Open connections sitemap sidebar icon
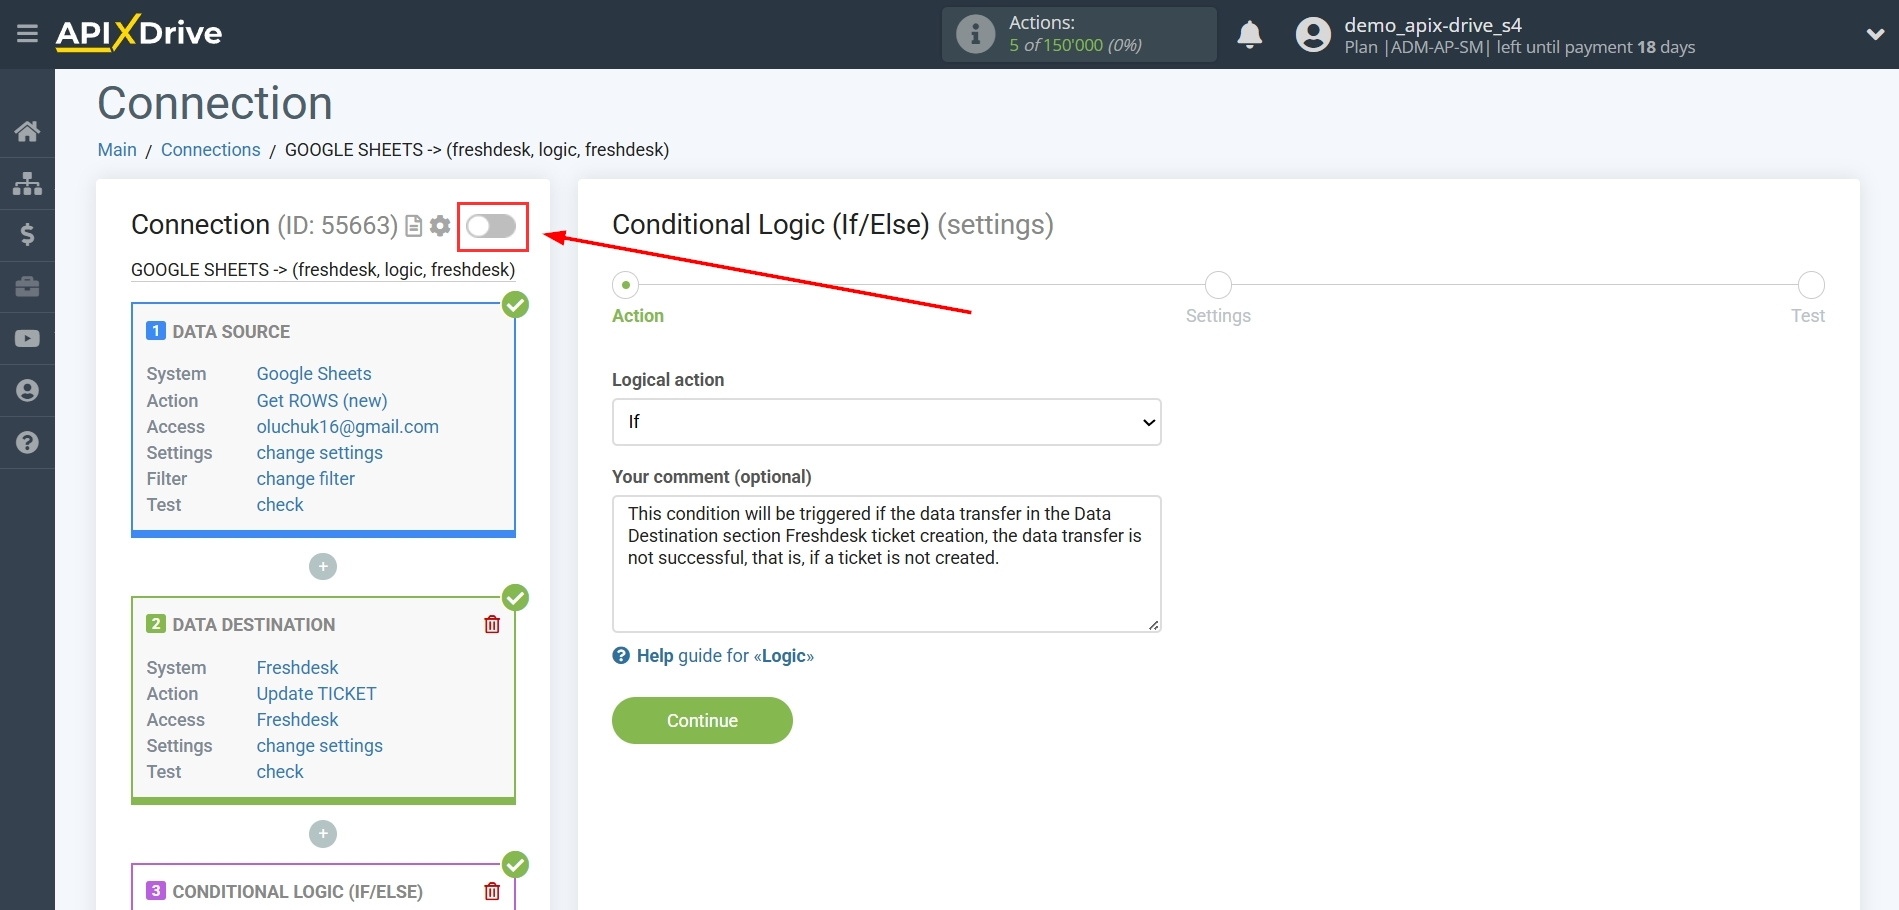Viewport: 1899px width, 910px height. [27, 183]
